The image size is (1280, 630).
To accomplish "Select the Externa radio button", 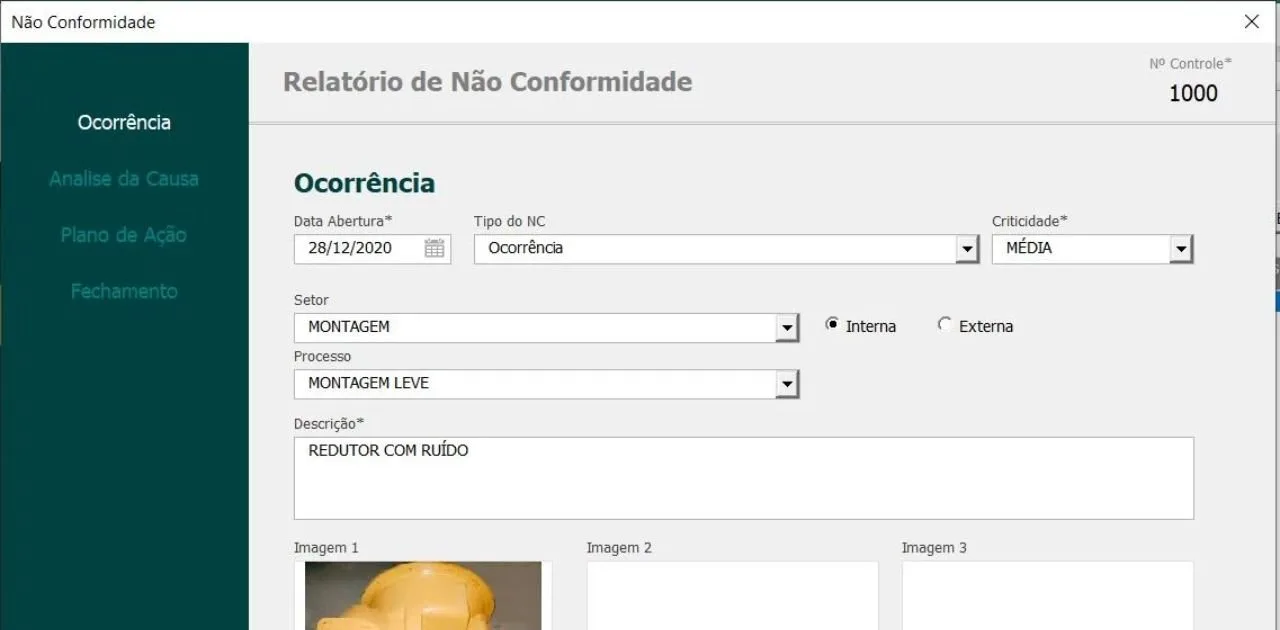I will [944, 325].
